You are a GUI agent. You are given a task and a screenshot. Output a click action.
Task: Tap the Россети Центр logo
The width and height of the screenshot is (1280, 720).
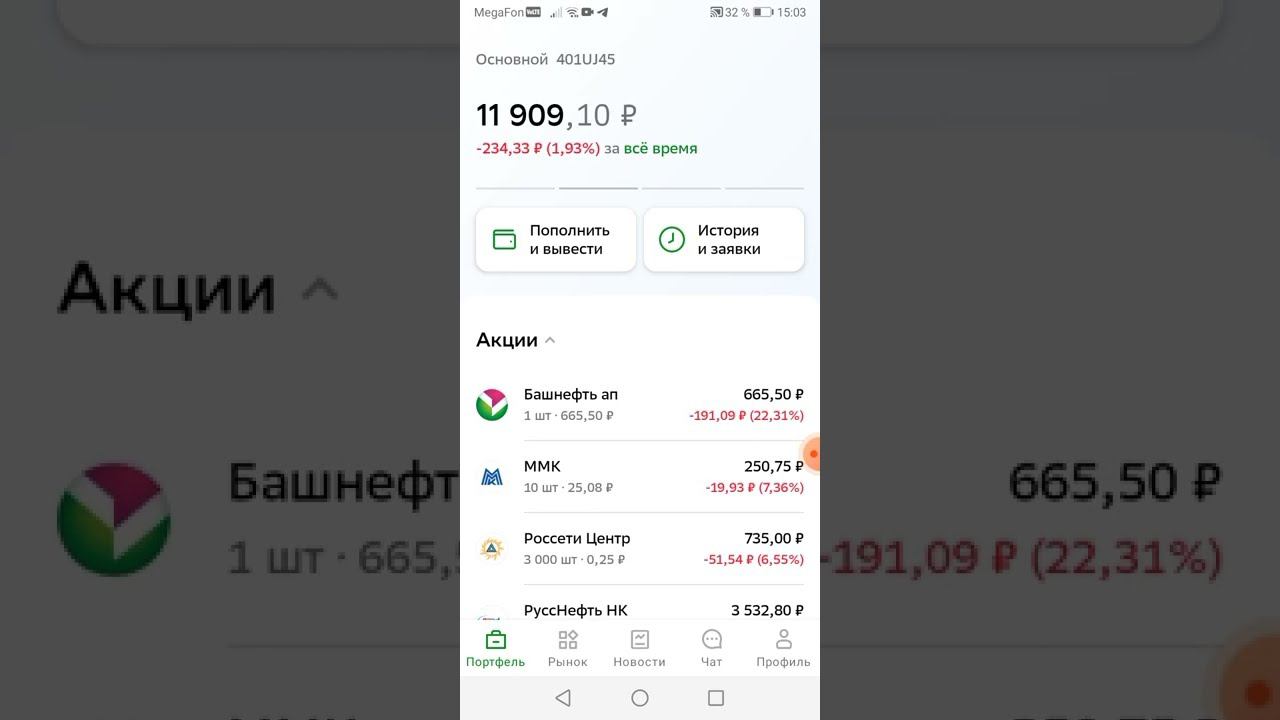coord(492,548)
